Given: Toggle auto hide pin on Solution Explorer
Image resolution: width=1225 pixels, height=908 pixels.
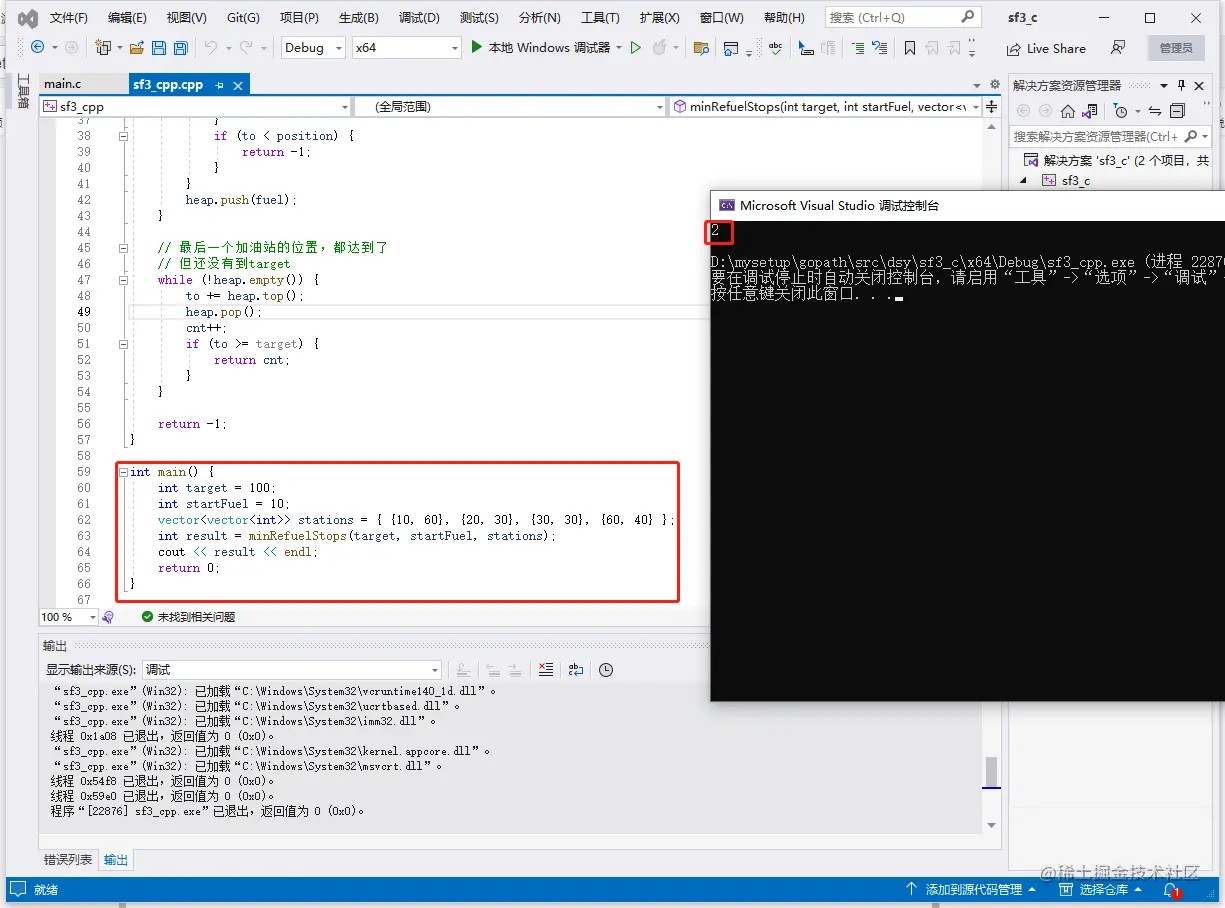Looking at the screenshot, I should pyautogui.click(x=1181, y=85).
